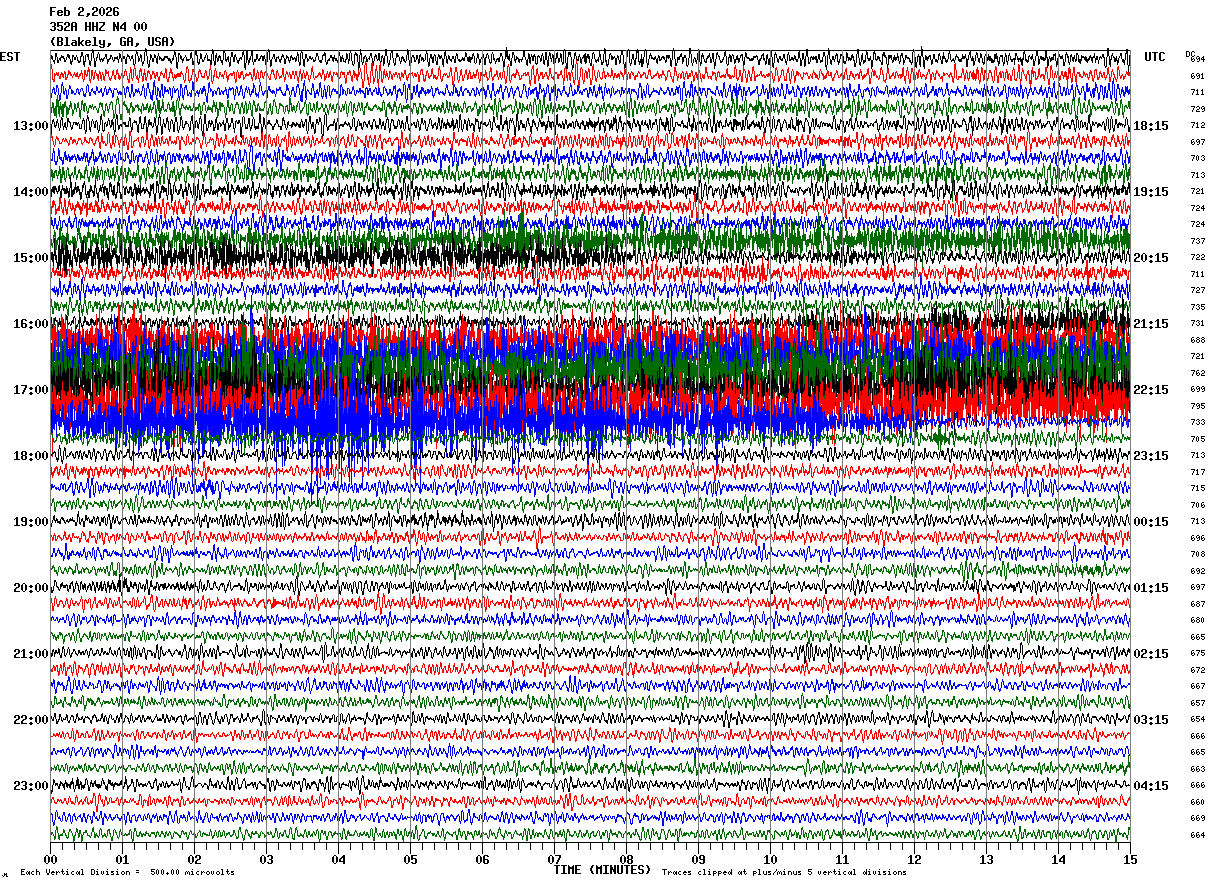
Task: Select the 18:00 EST time label
Action: (x=31, y=456)
